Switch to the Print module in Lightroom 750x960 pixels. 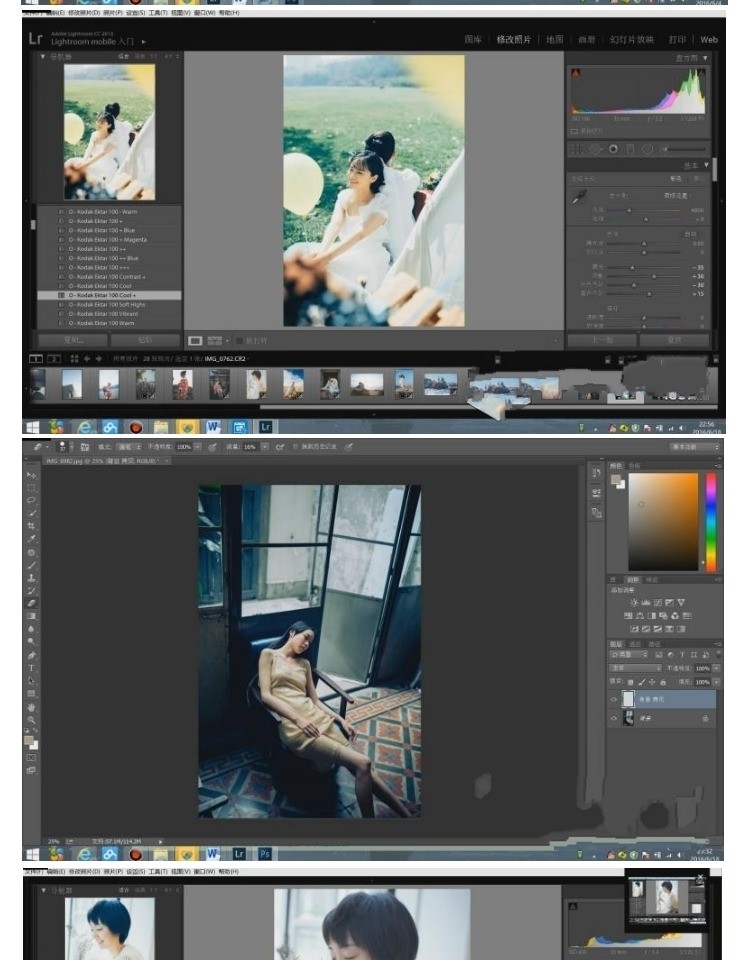tap(677, 40)
